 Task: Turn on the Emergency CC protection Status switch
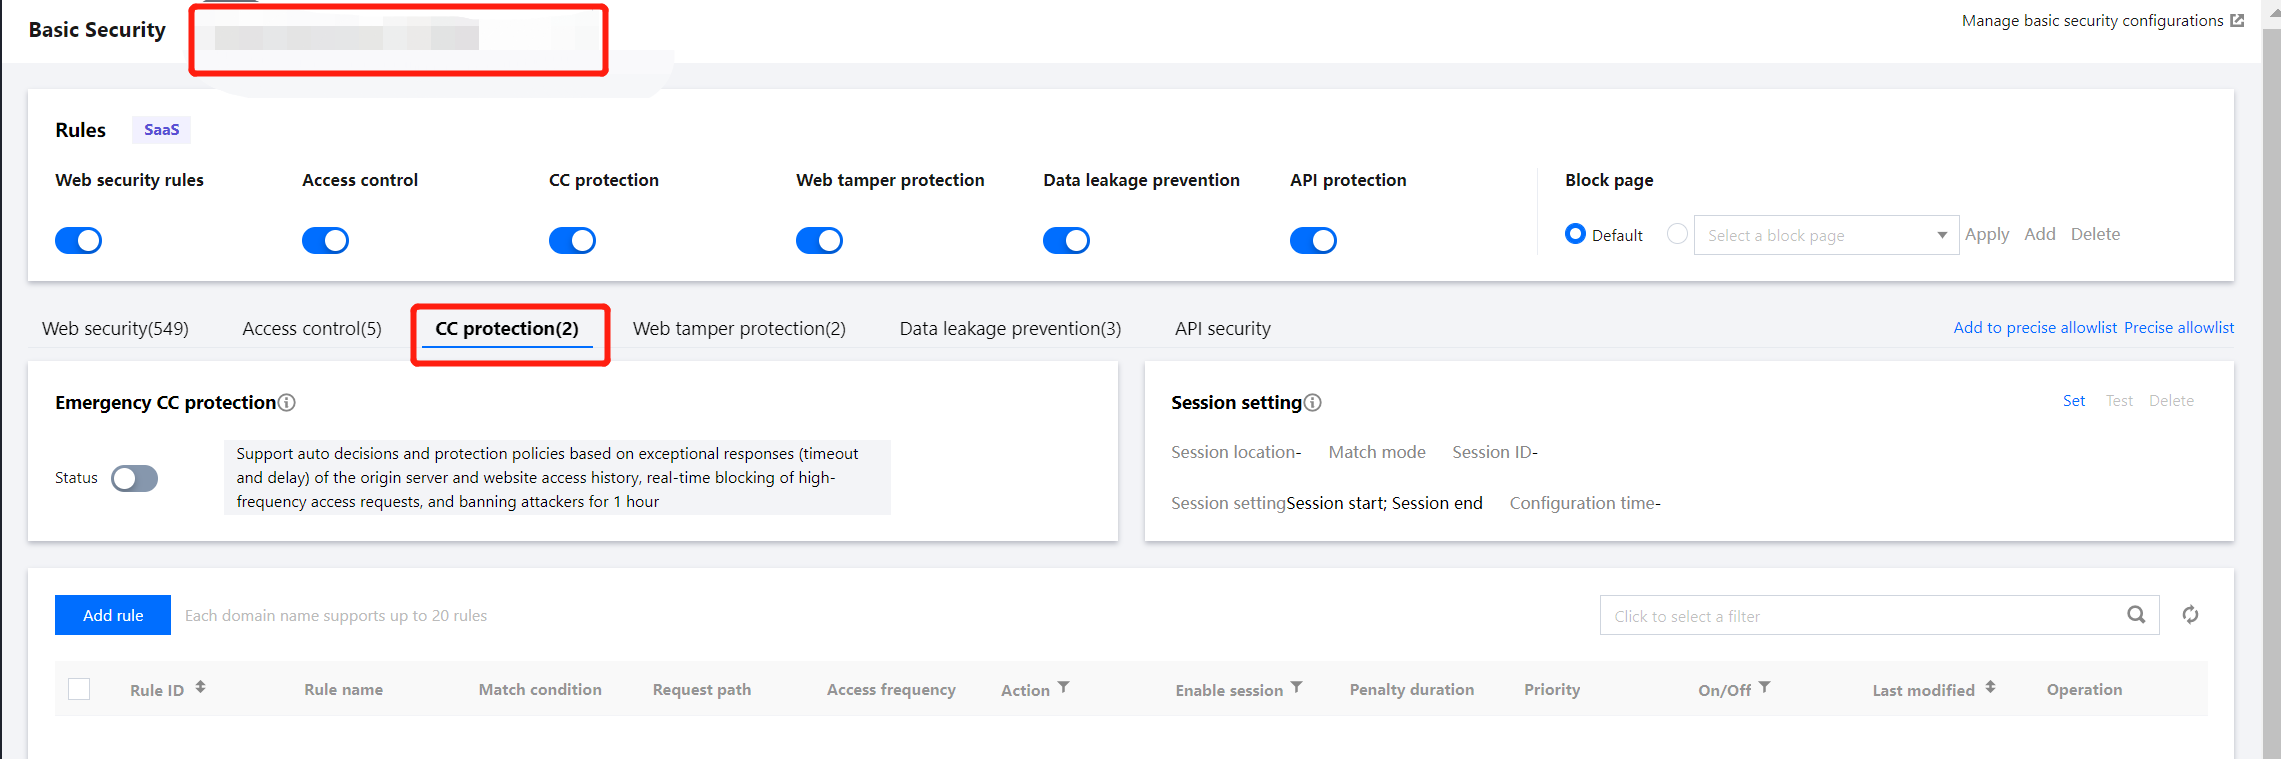click(x=135, y=478)
